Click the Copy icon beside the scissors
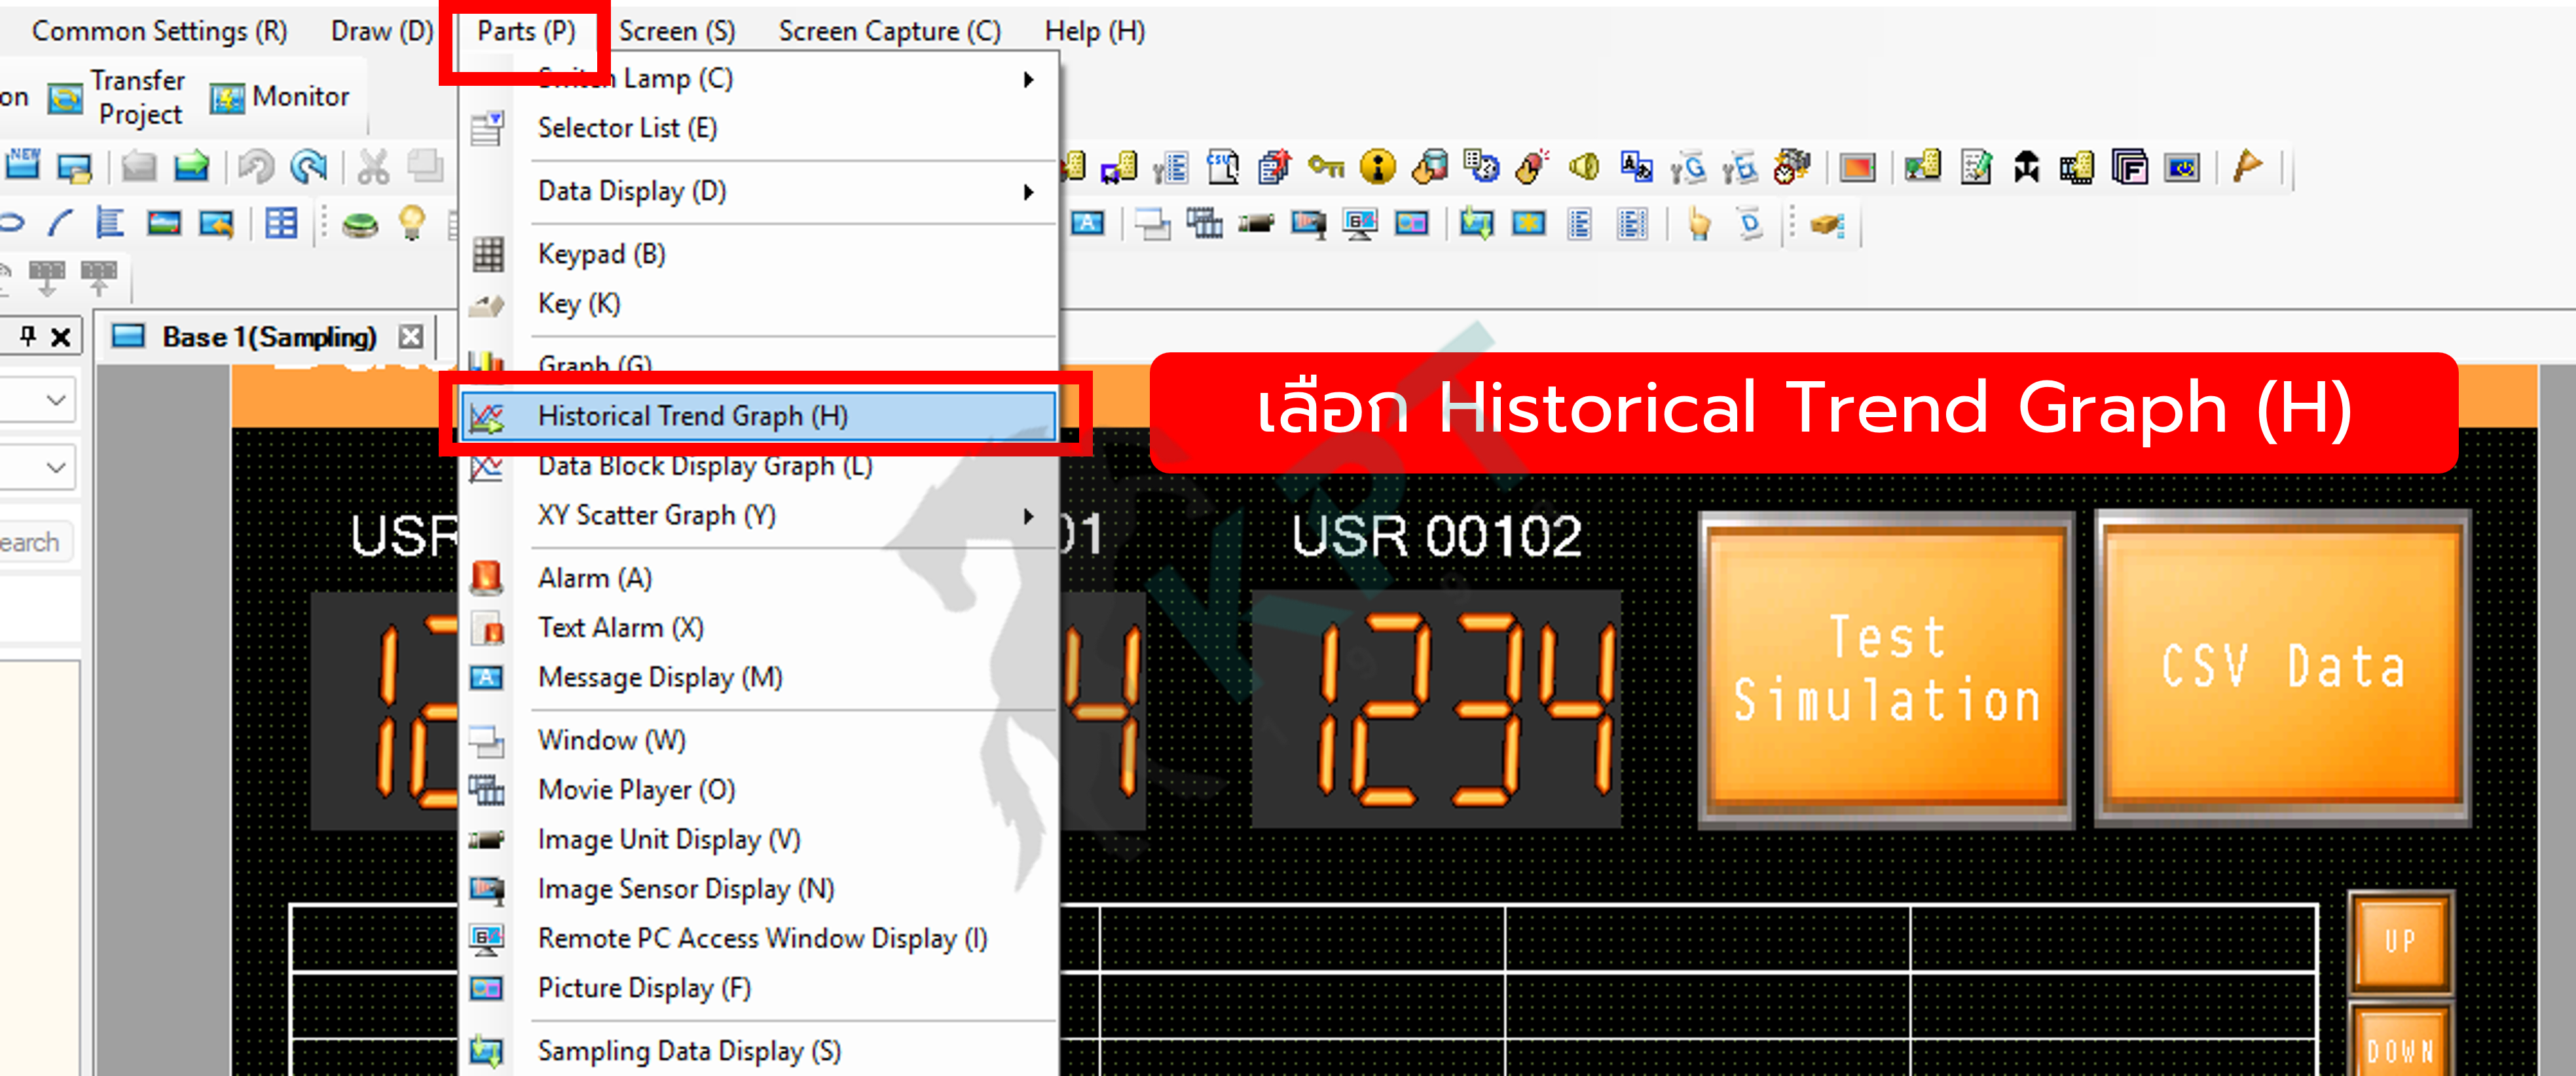 [x=425, y=166]
